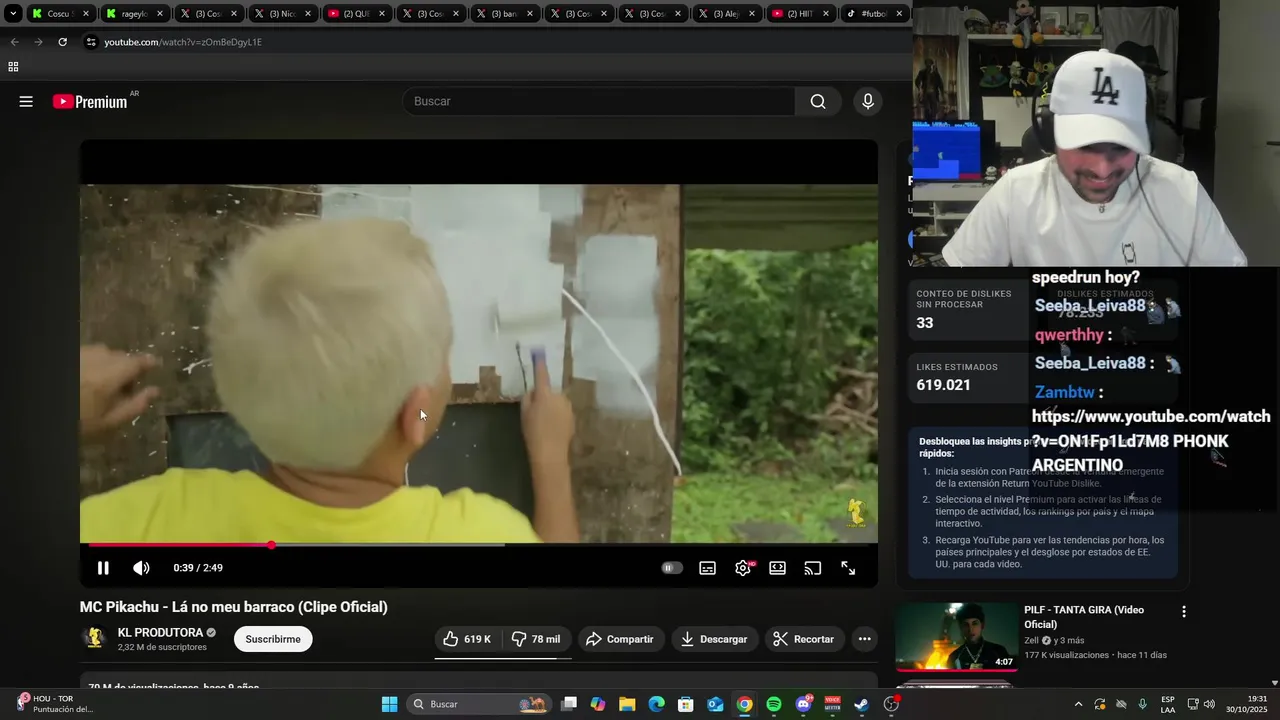Open the PILF - TANTA GIRA video thumbnail
Screen dimensions: 1280x720
[956, 636]
